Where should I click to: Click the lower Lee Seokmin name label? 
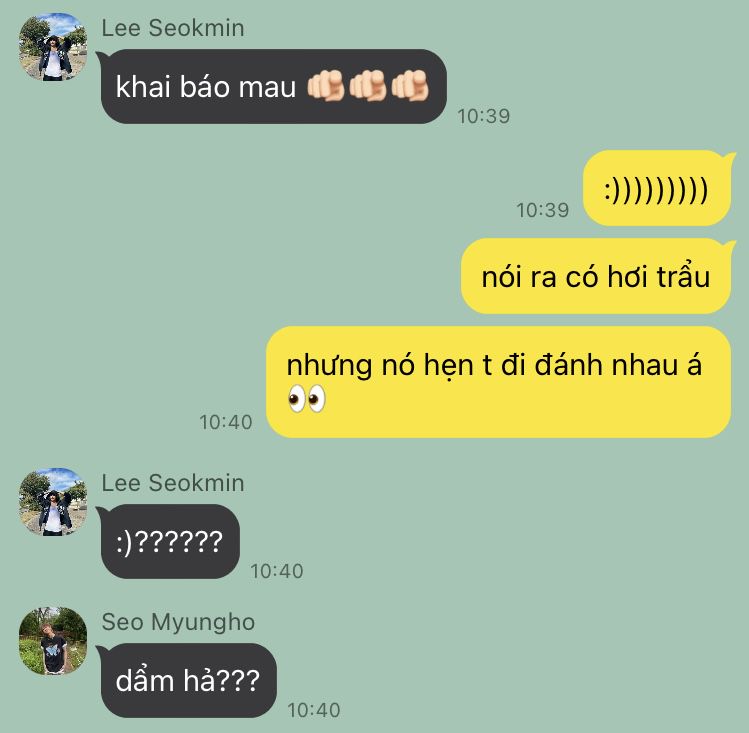[173, 483]
